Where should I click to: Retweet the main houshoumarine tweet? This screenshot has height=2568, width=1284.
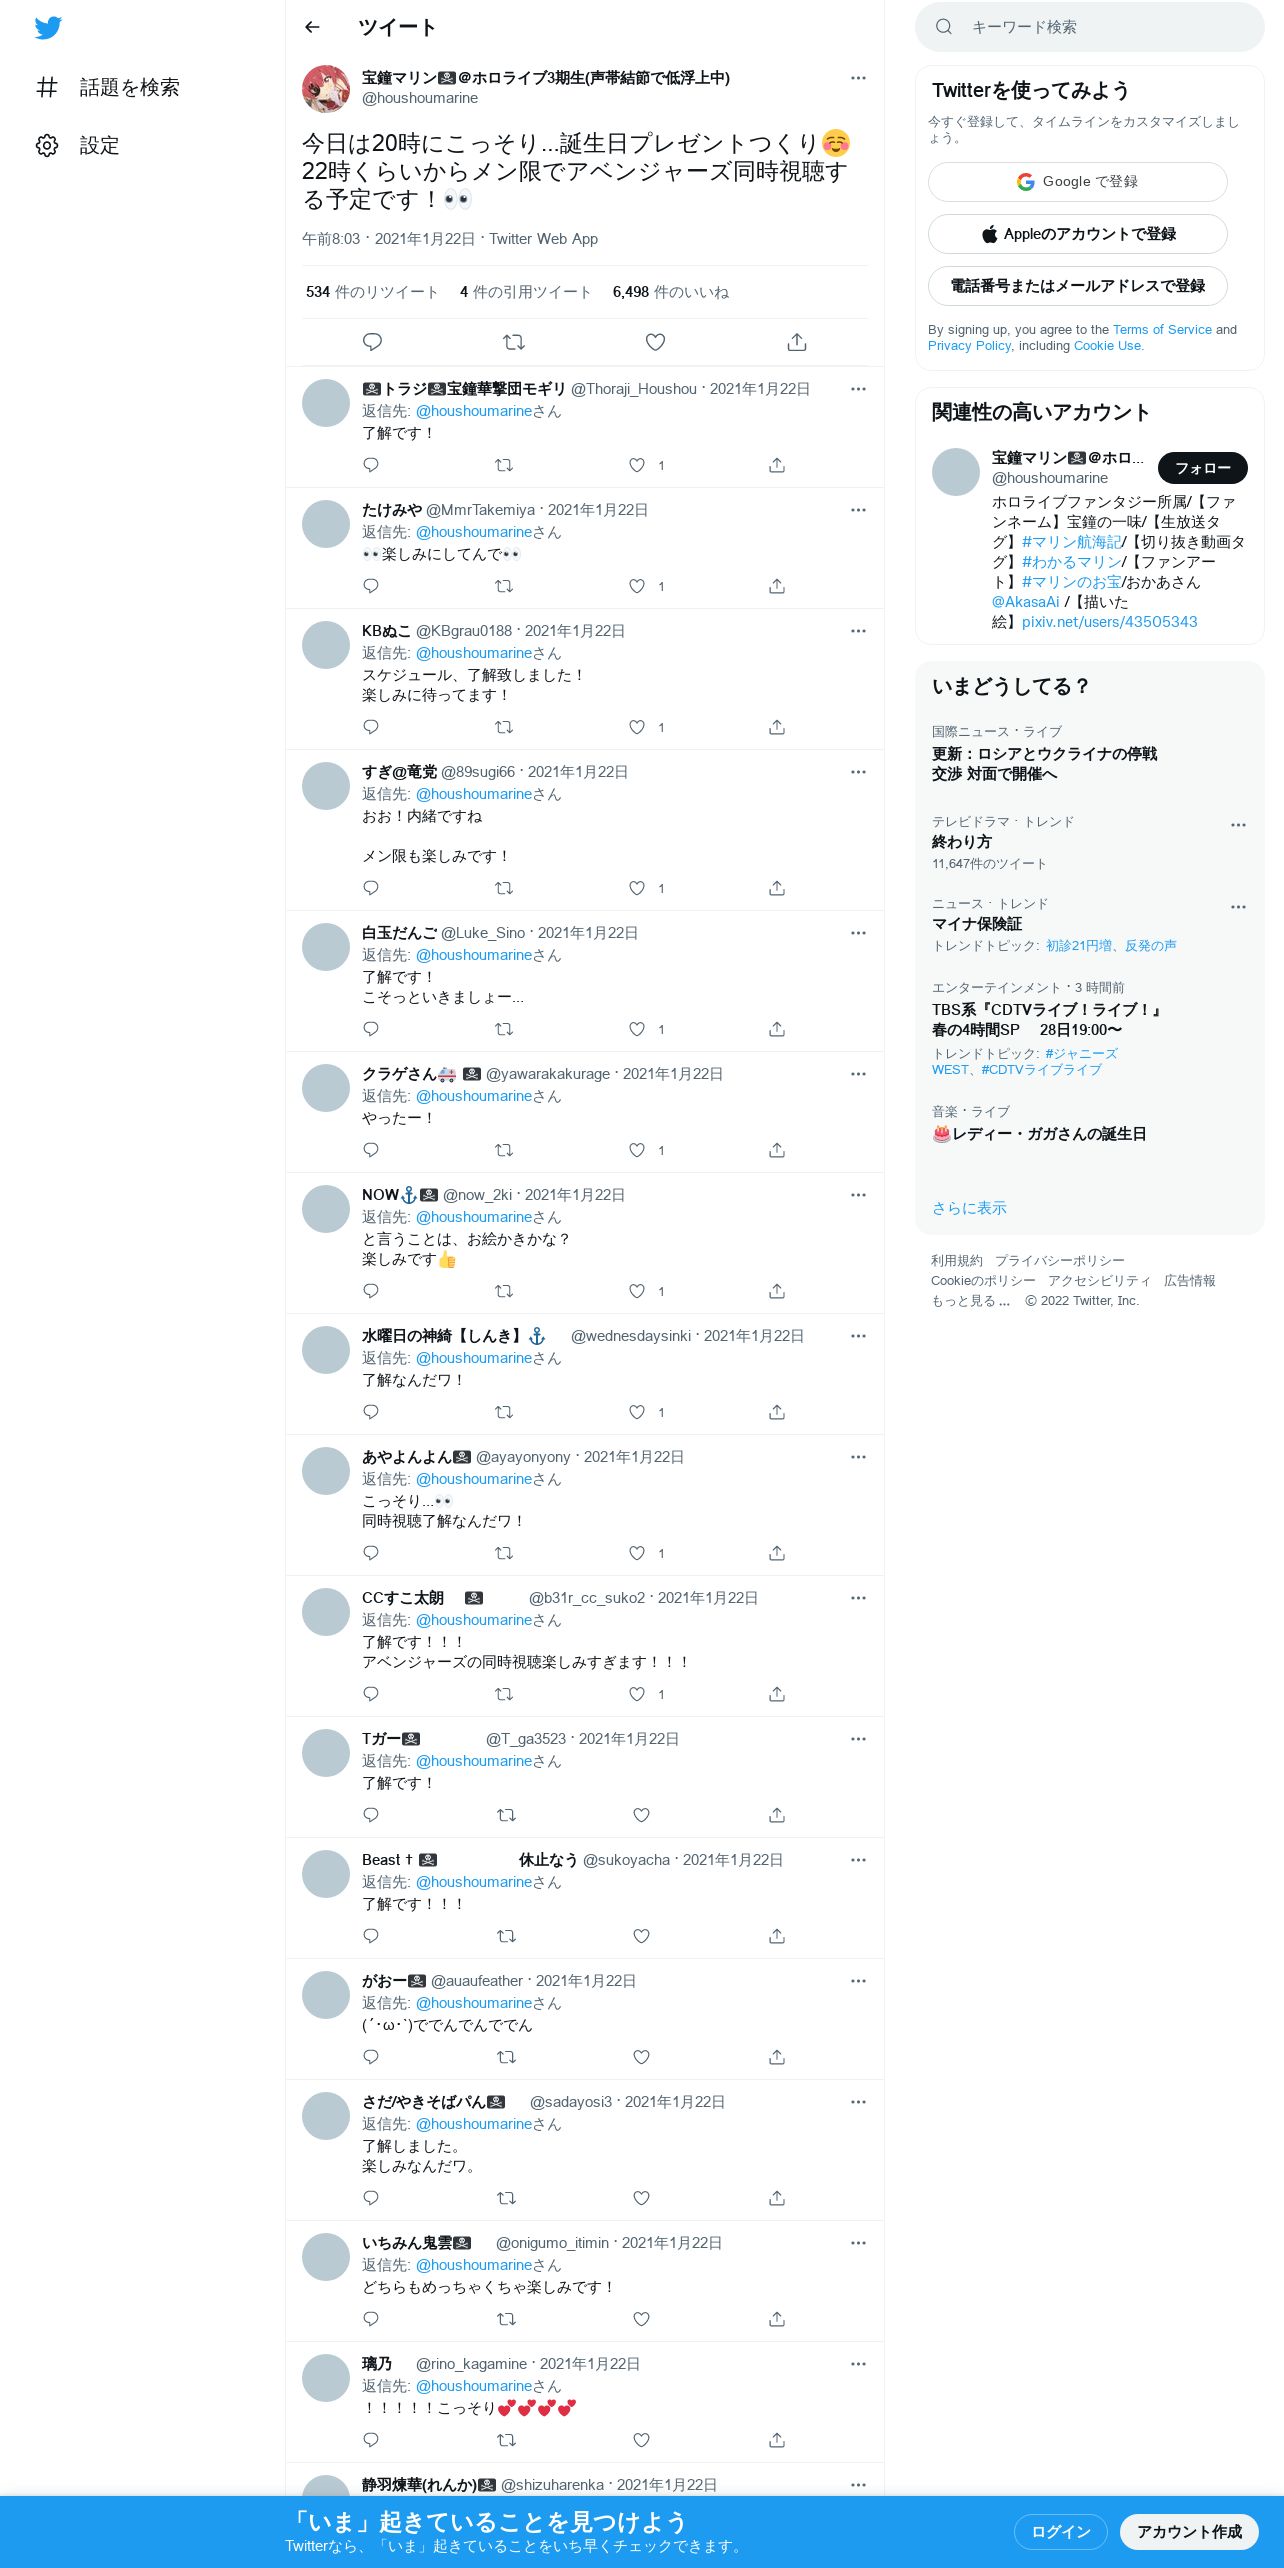coord(514,342)
